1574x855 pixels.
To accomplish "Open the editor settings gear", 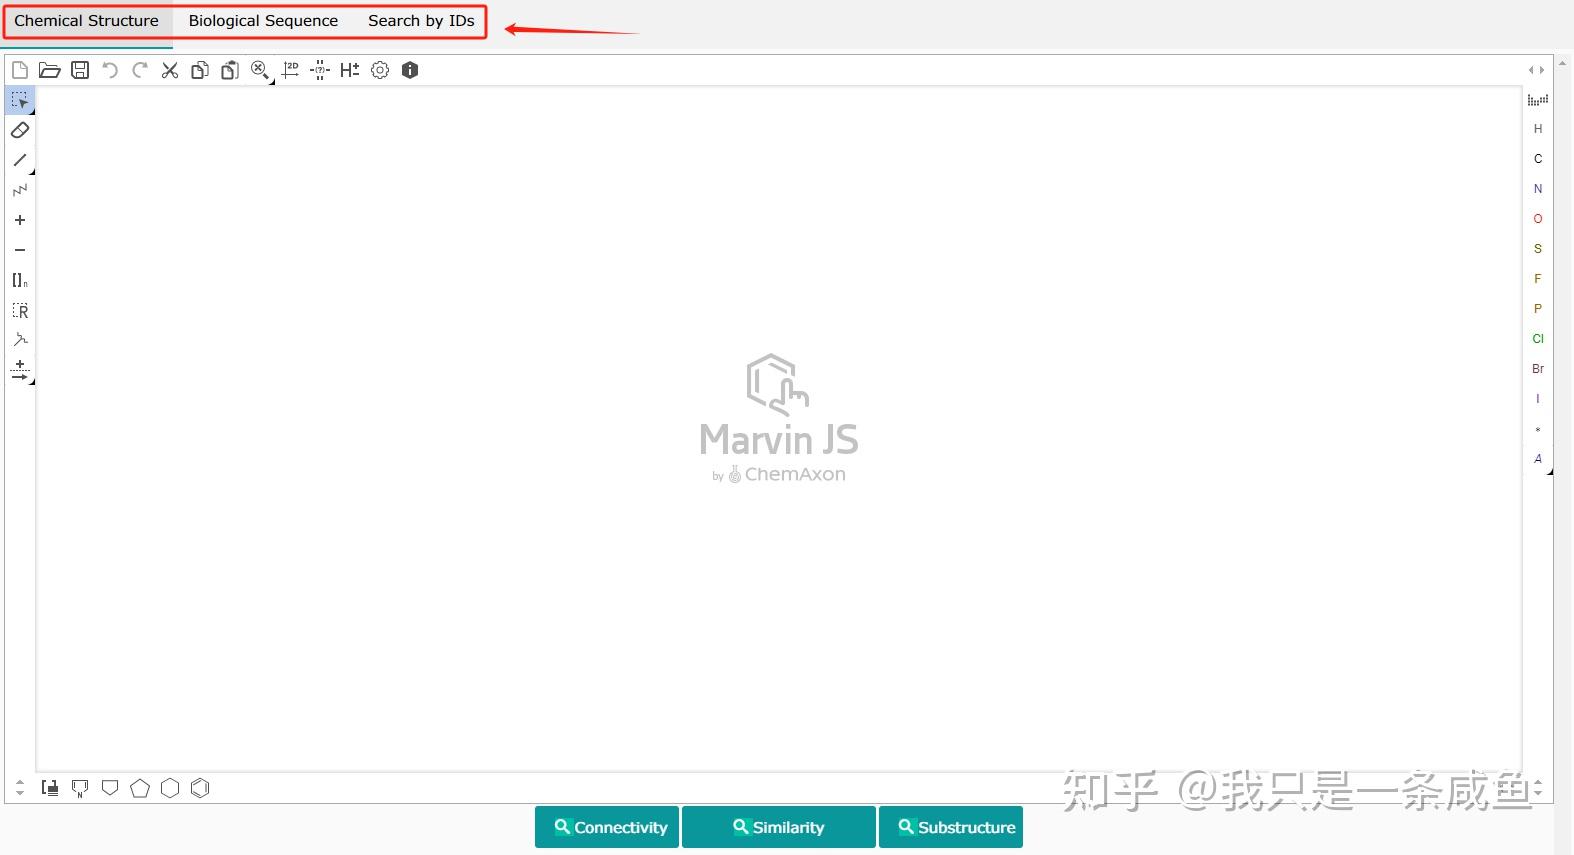I will tap(380, 70).
